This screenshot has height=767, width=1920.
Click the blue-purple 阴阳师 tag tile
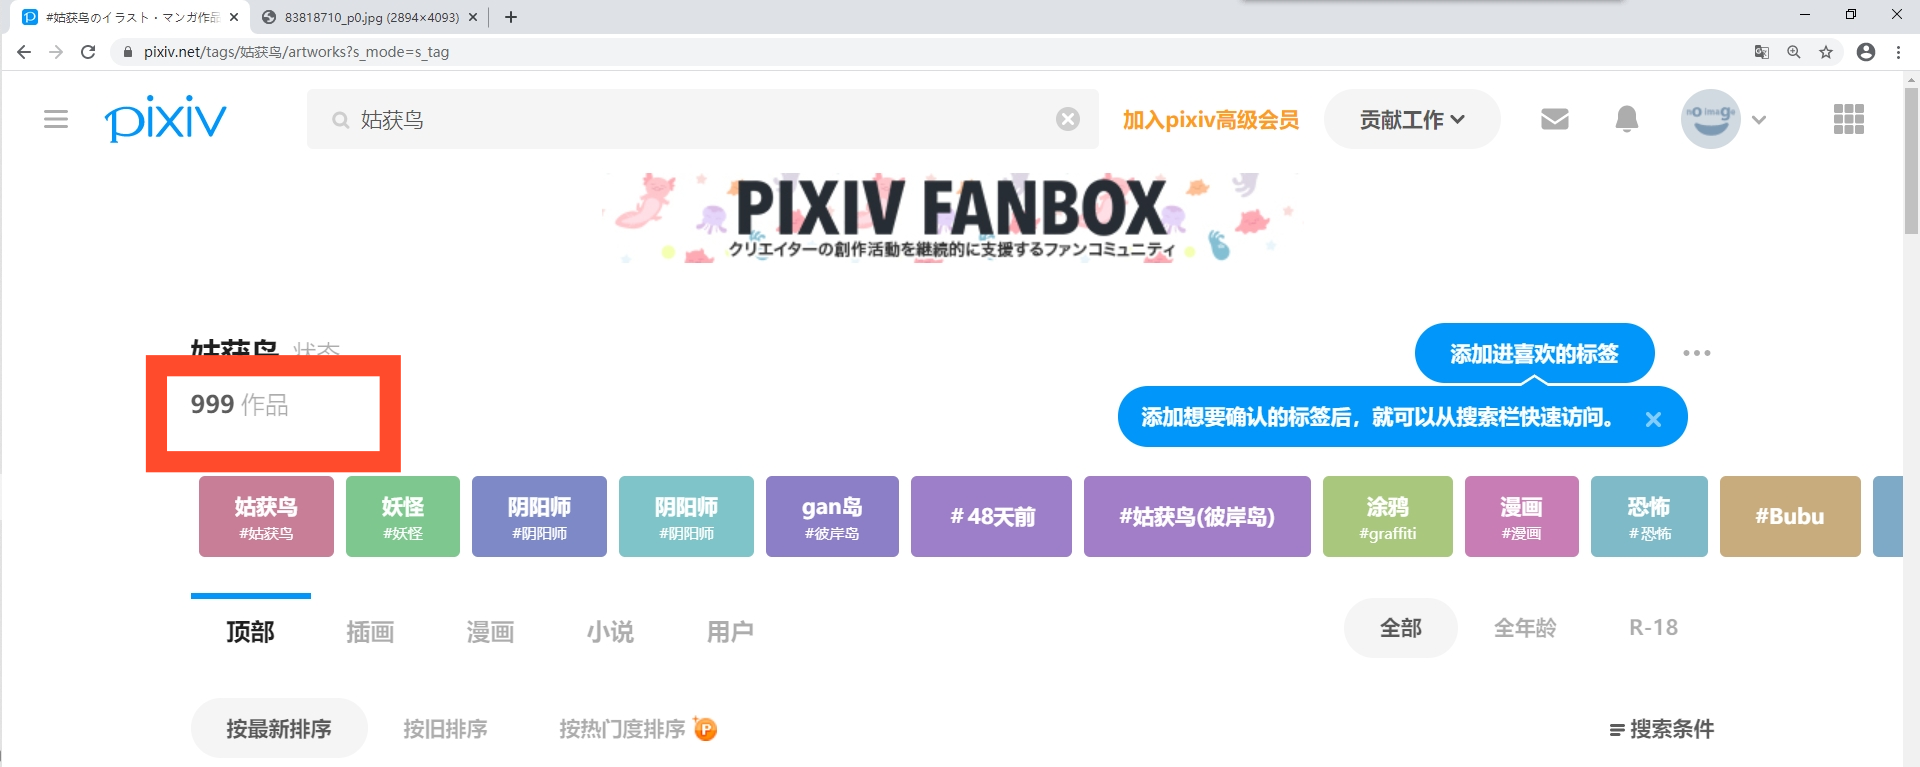pos(539,516)
